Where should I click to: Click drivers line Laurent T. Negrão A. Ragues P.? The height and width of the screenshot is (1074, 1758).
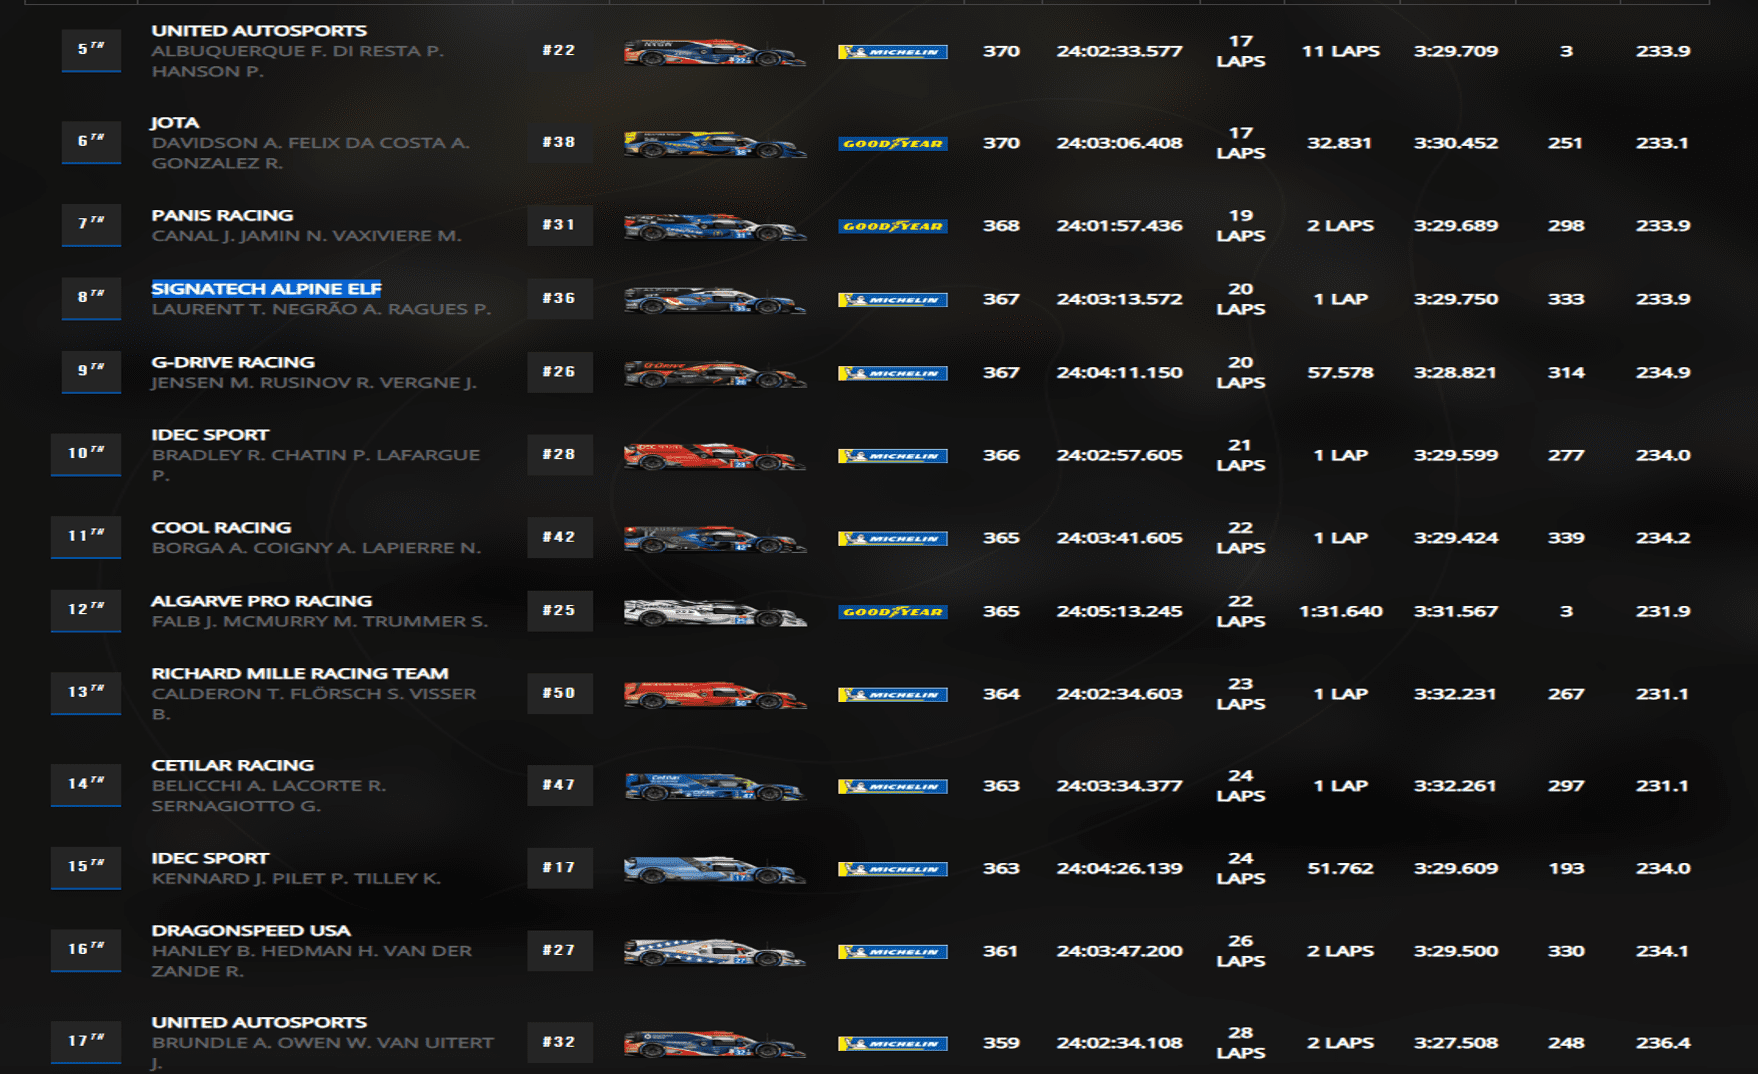click(321, 309)
